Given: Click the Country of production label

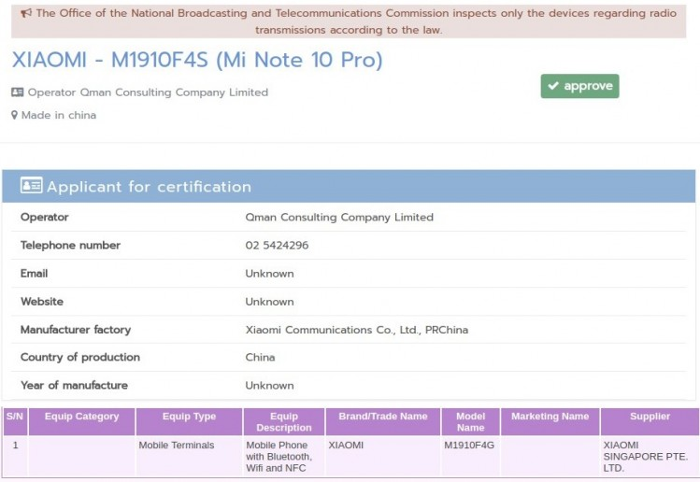Looking at the screenshot, I should [80, 357].
